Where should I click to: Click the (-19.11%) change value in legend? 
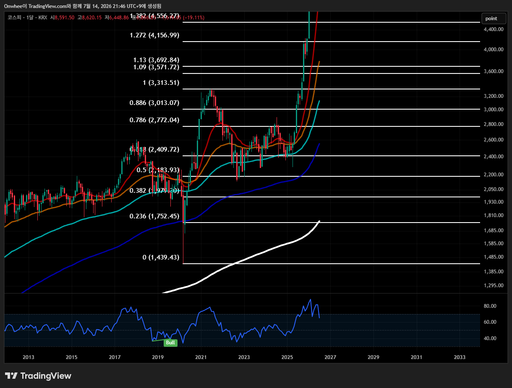pyautogui.click(x=193, y=17)
